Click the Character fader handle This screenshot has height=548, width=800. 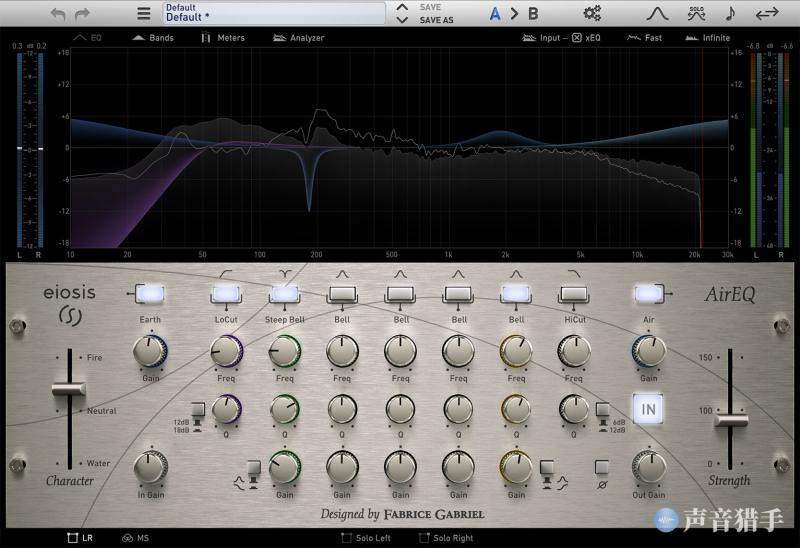[x=69, y=389]
